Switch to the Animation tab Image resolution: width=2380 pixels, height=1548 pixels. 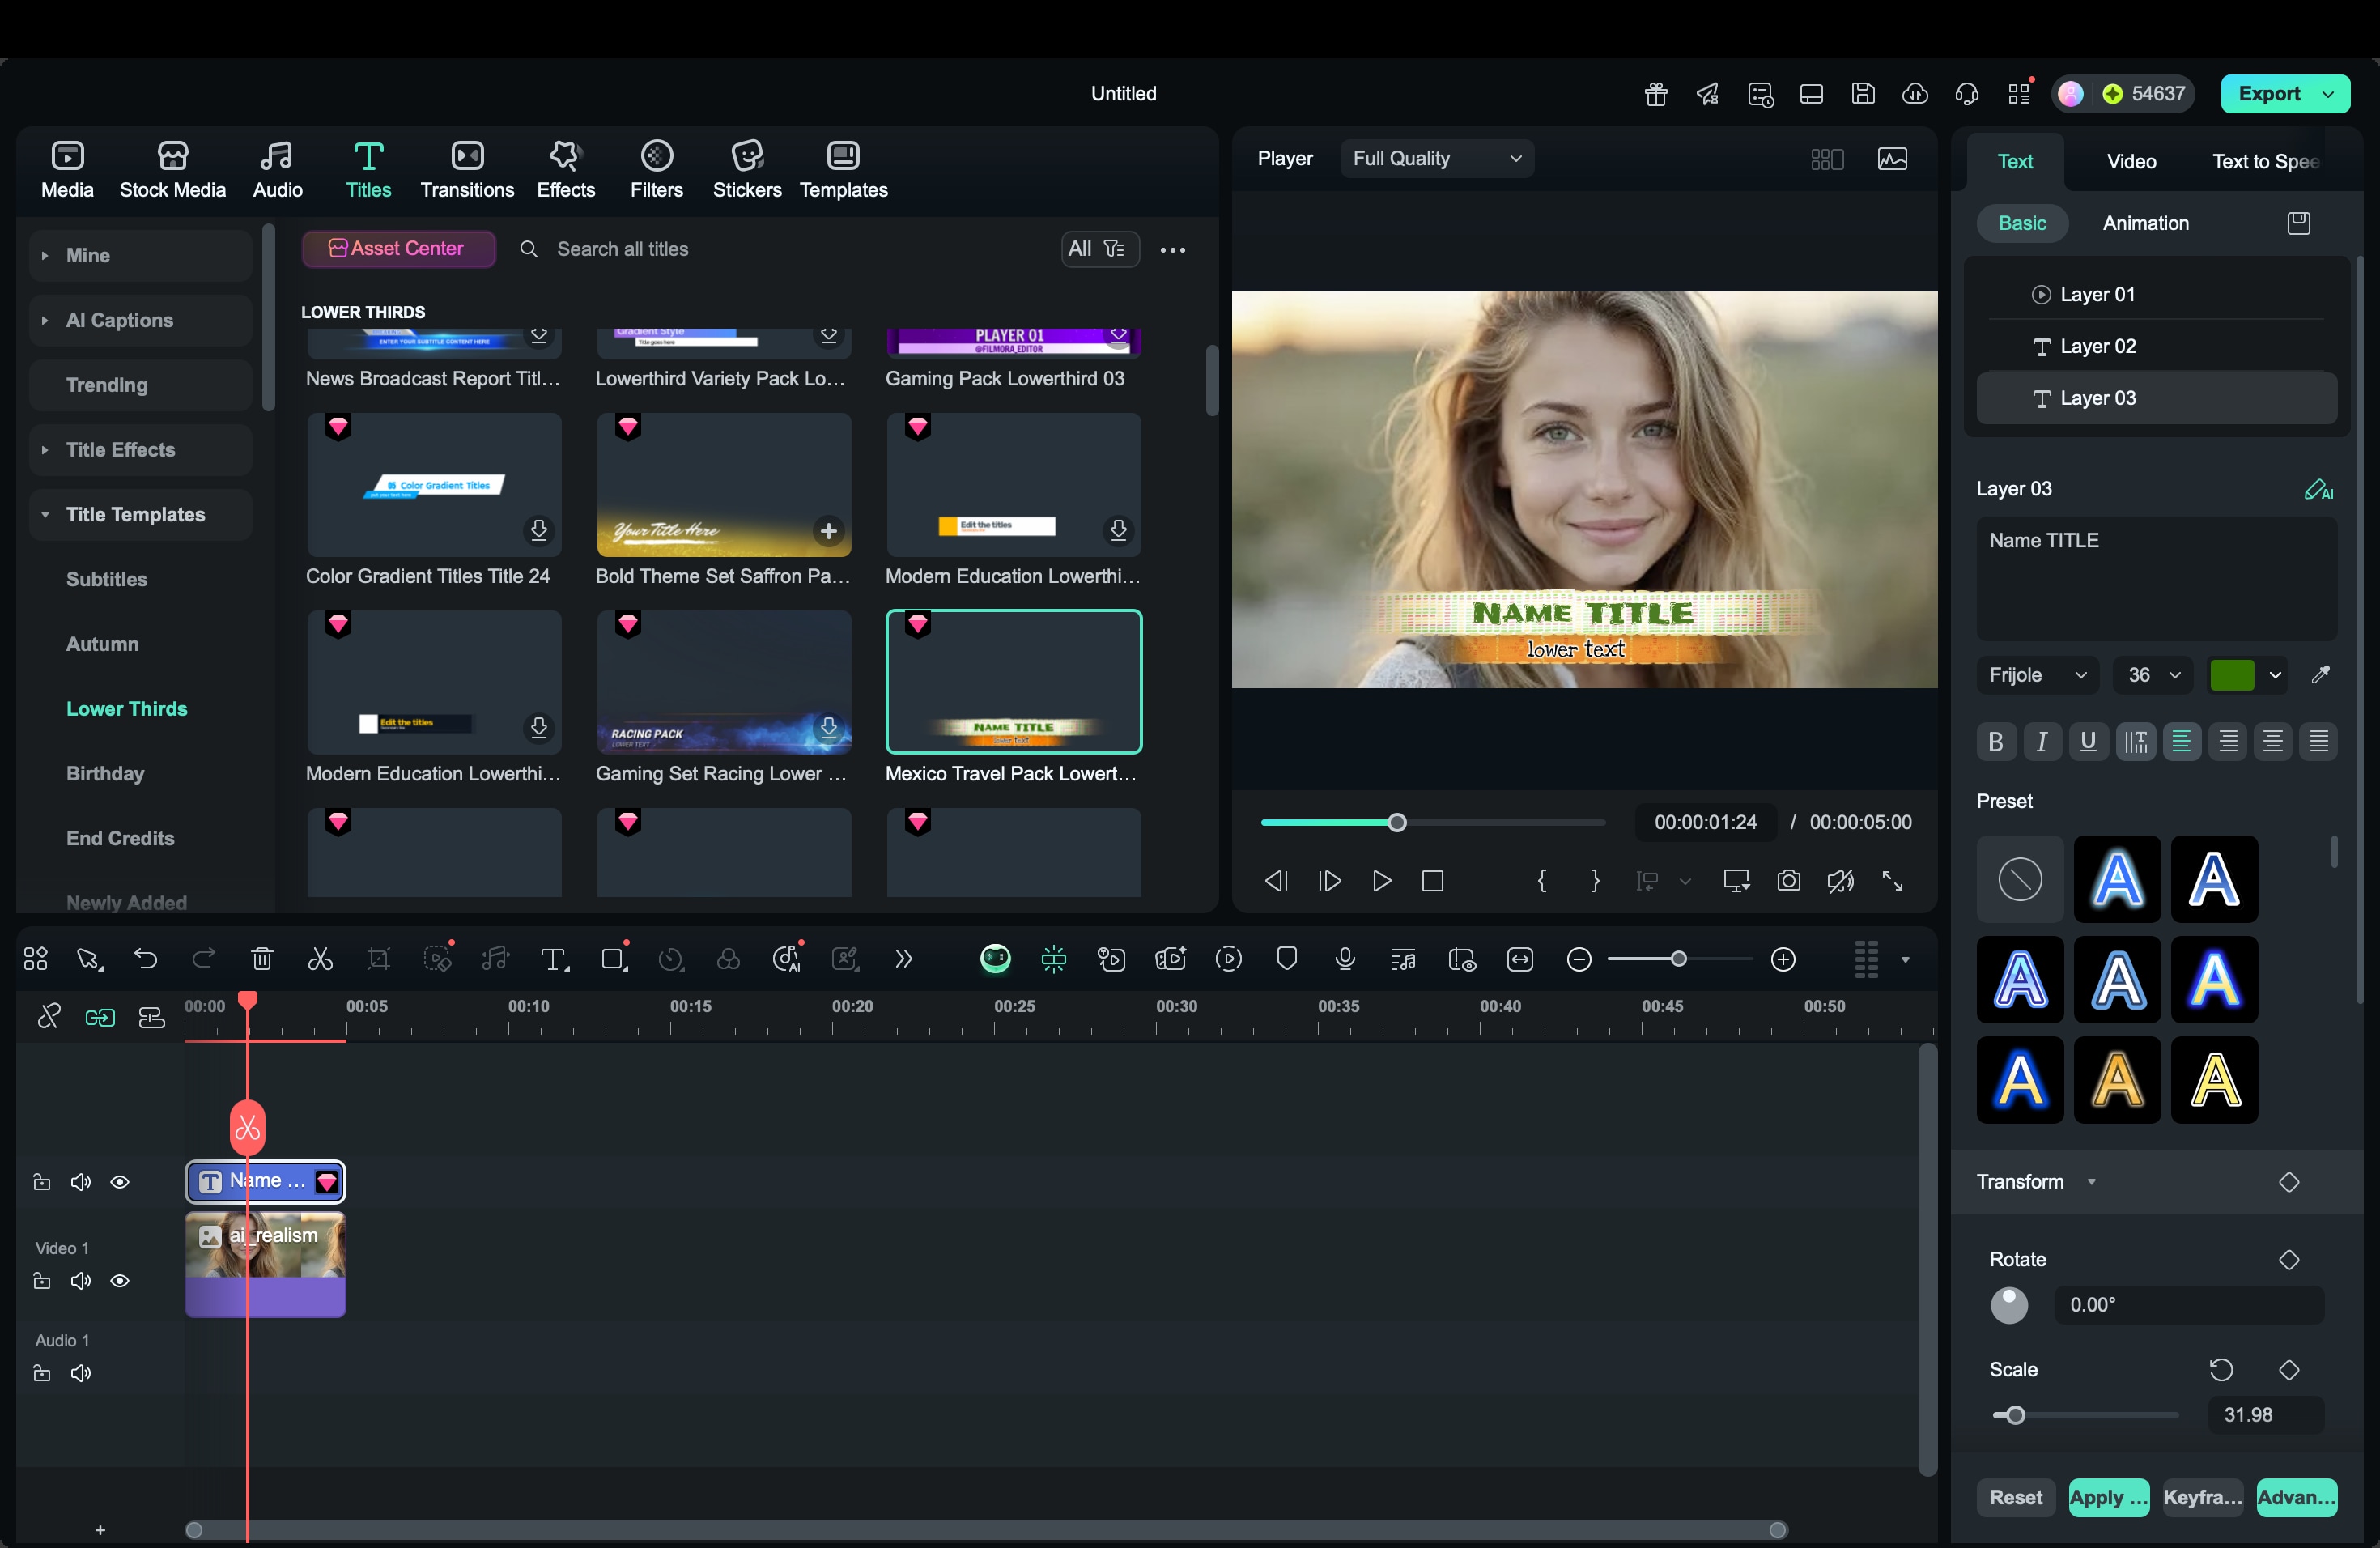click(x=2145, y=223)
